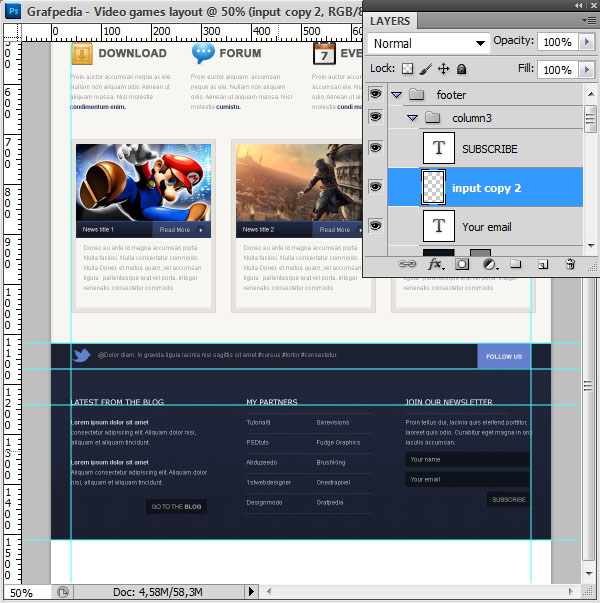Click the Twitter bird icon in canvas
This screenshot has height=603, width=600.
pos(82,355)
